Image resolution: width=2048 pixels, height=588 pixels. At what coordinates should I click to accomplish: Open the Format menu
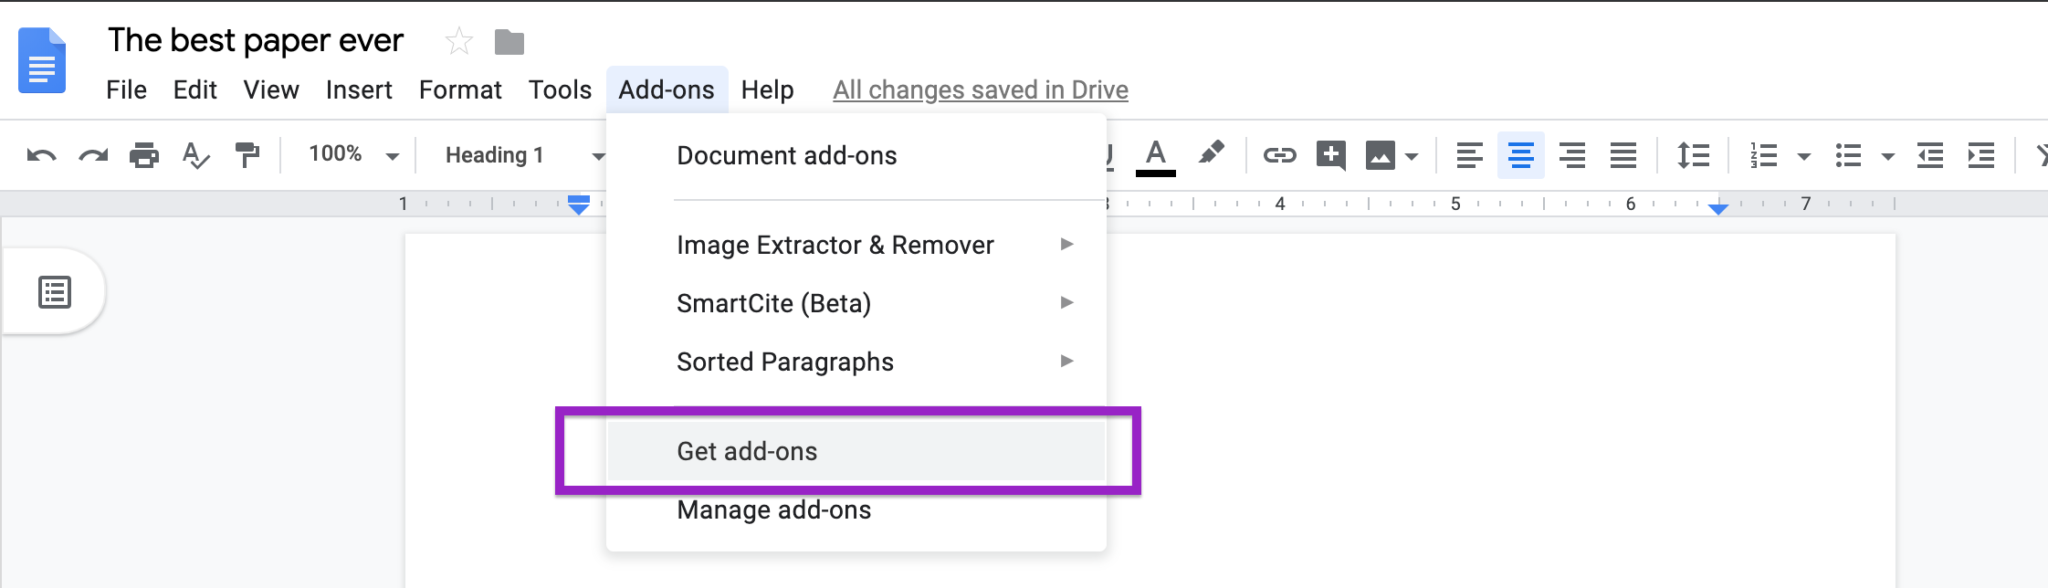point(460,90)
